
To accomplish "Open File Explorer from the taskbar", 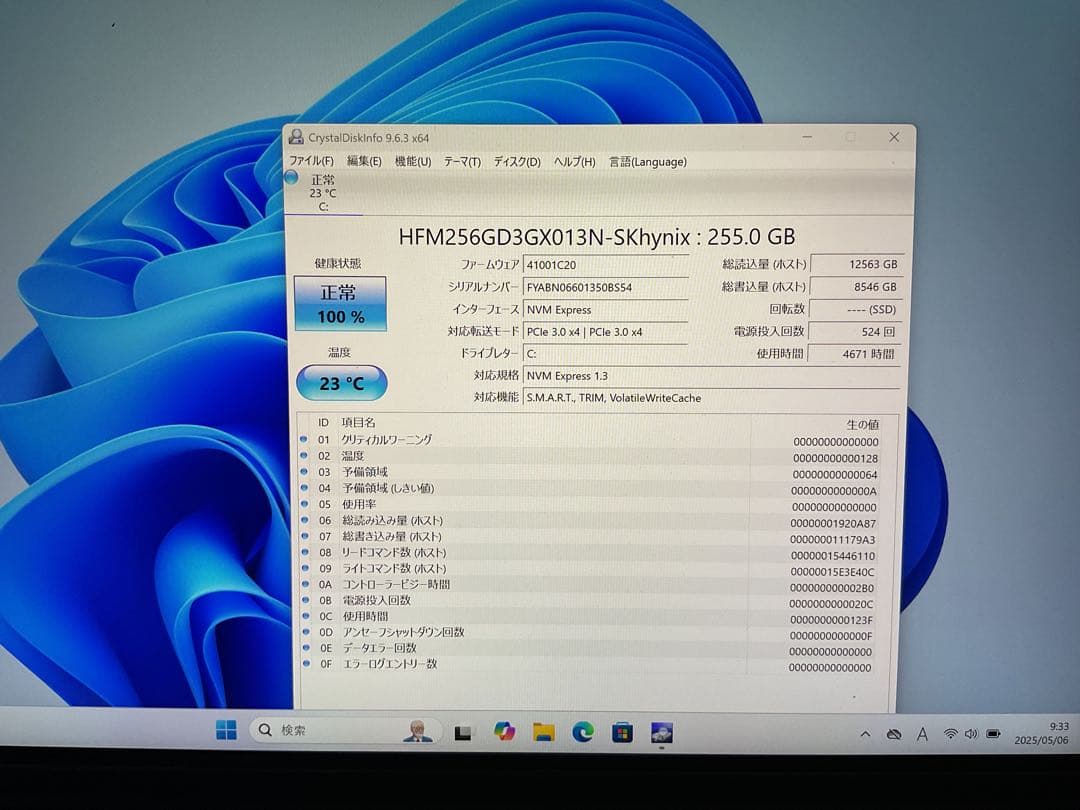I will click(x=543, y=732).
